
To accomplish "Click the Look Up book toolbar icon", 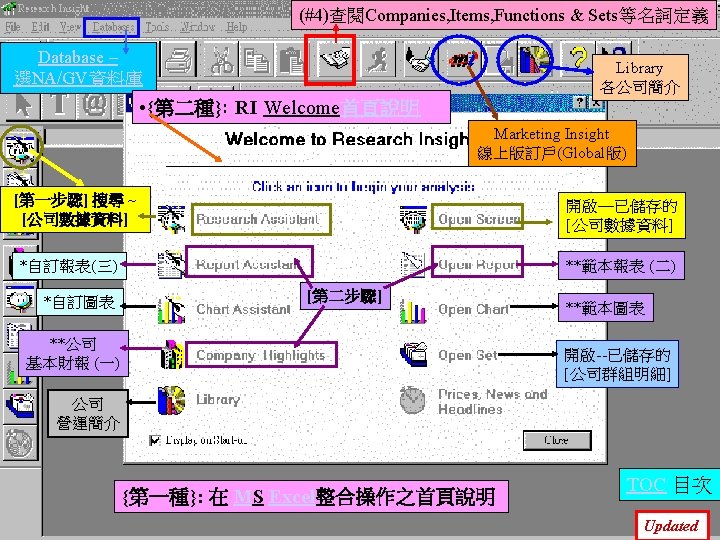I will pos(335,60).
